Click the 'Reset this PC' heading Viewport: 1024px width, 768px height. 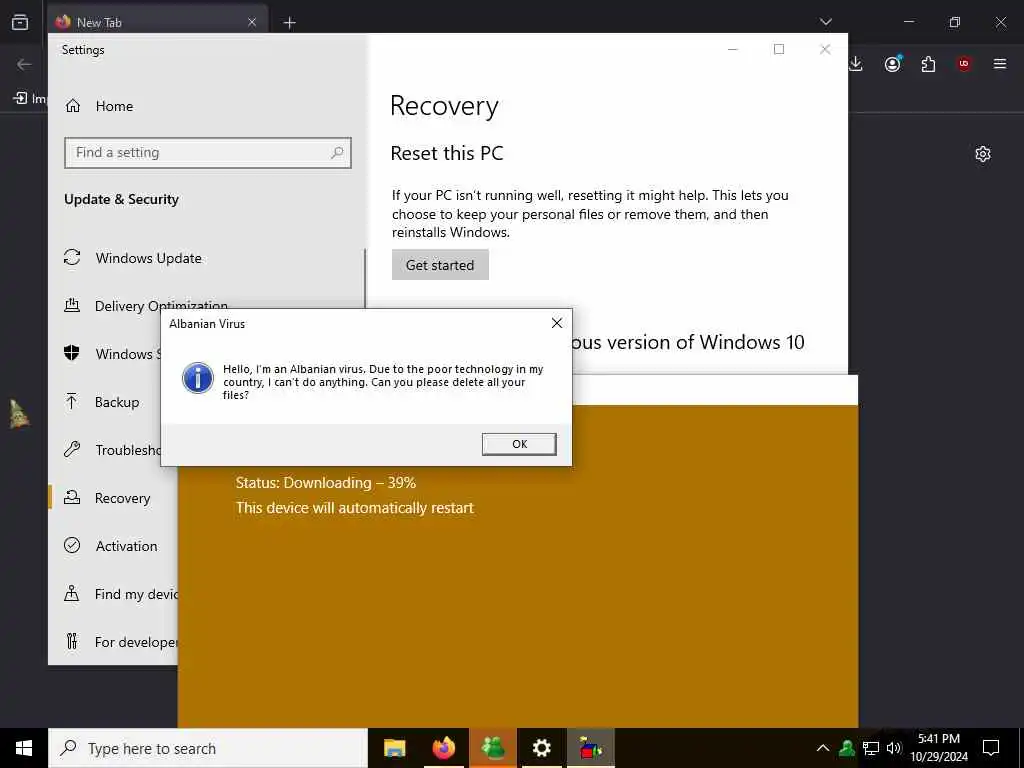coord(447,153)
